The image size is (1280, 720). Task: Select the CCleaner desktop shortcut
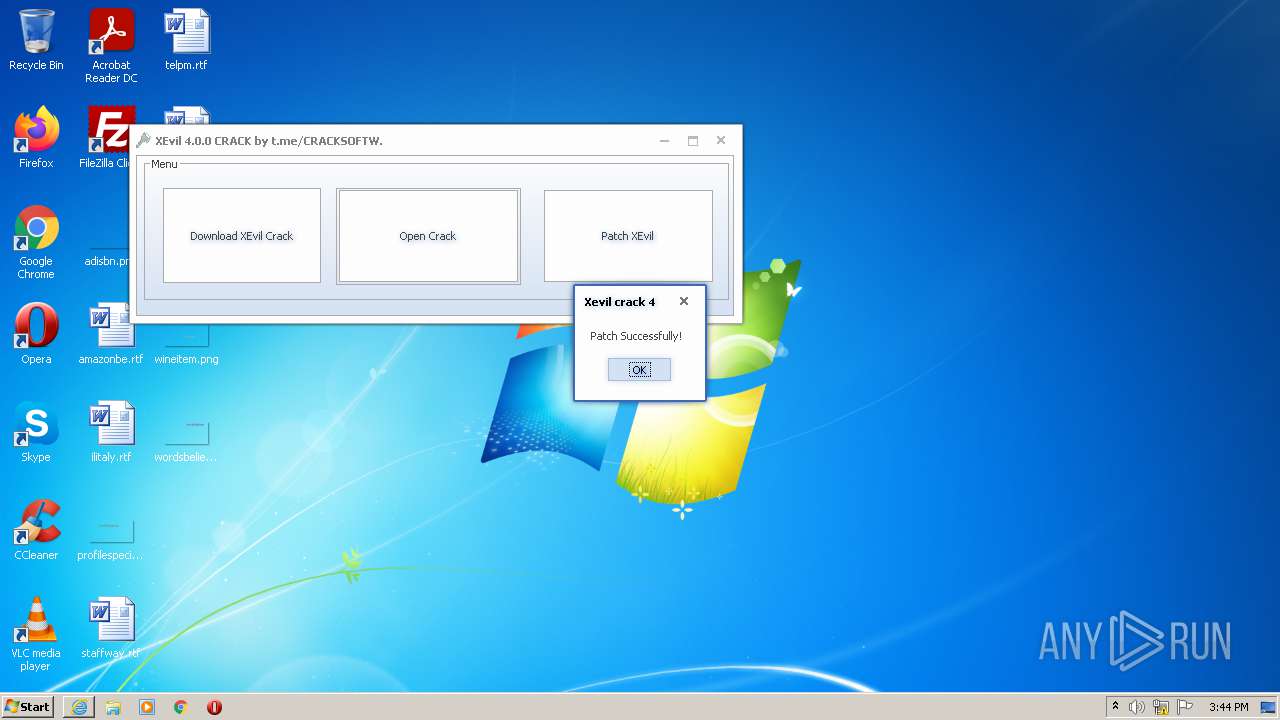36,530
